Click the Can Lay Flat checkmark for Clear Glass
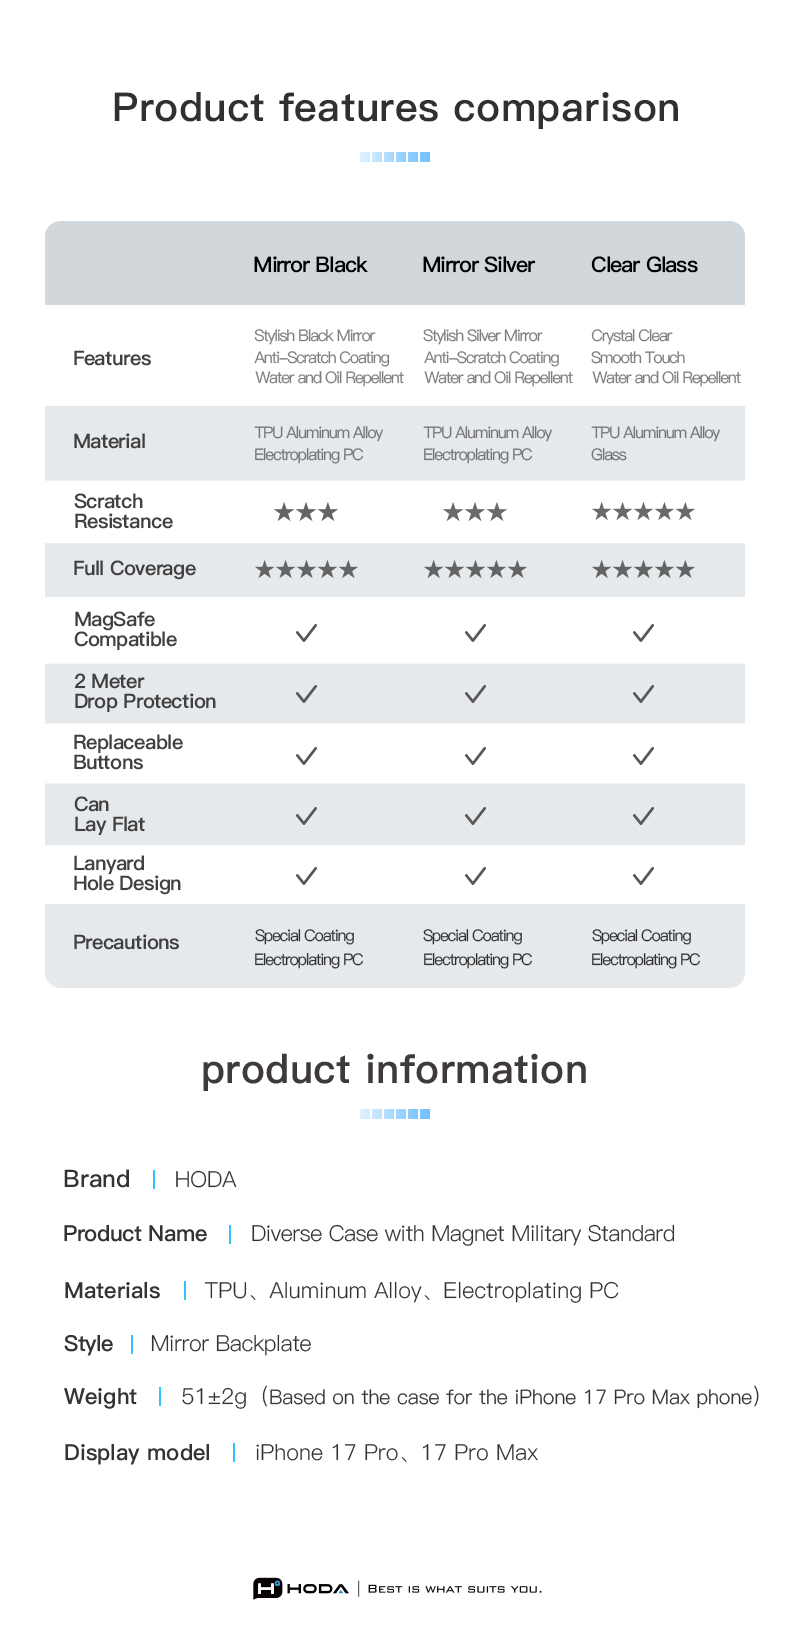 tap(644, 816)
